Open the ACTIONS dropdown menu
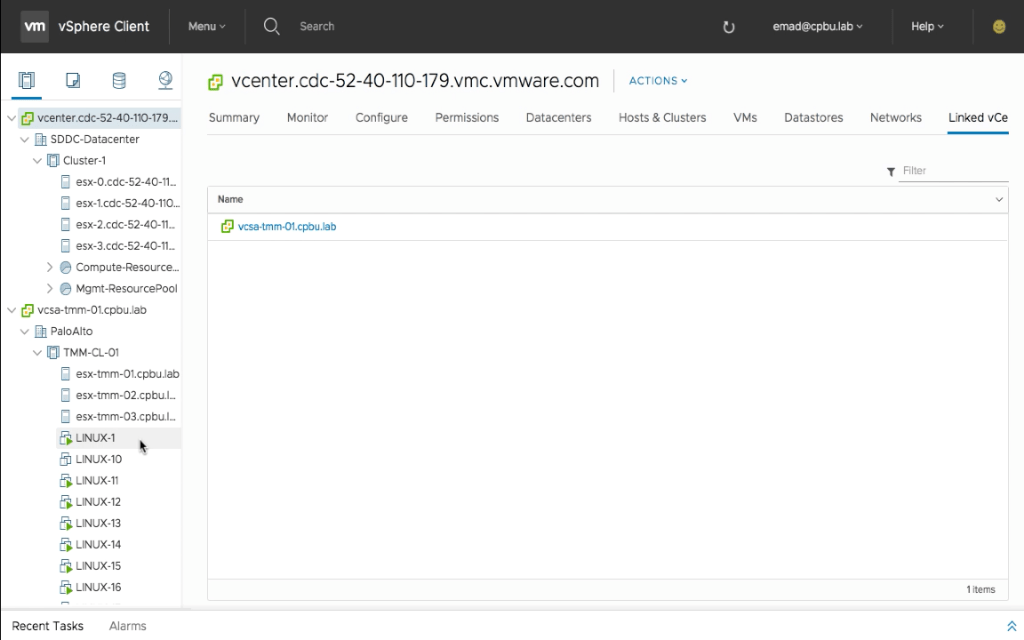Screen dimensions: 1024x640 [x=658, y=81]
